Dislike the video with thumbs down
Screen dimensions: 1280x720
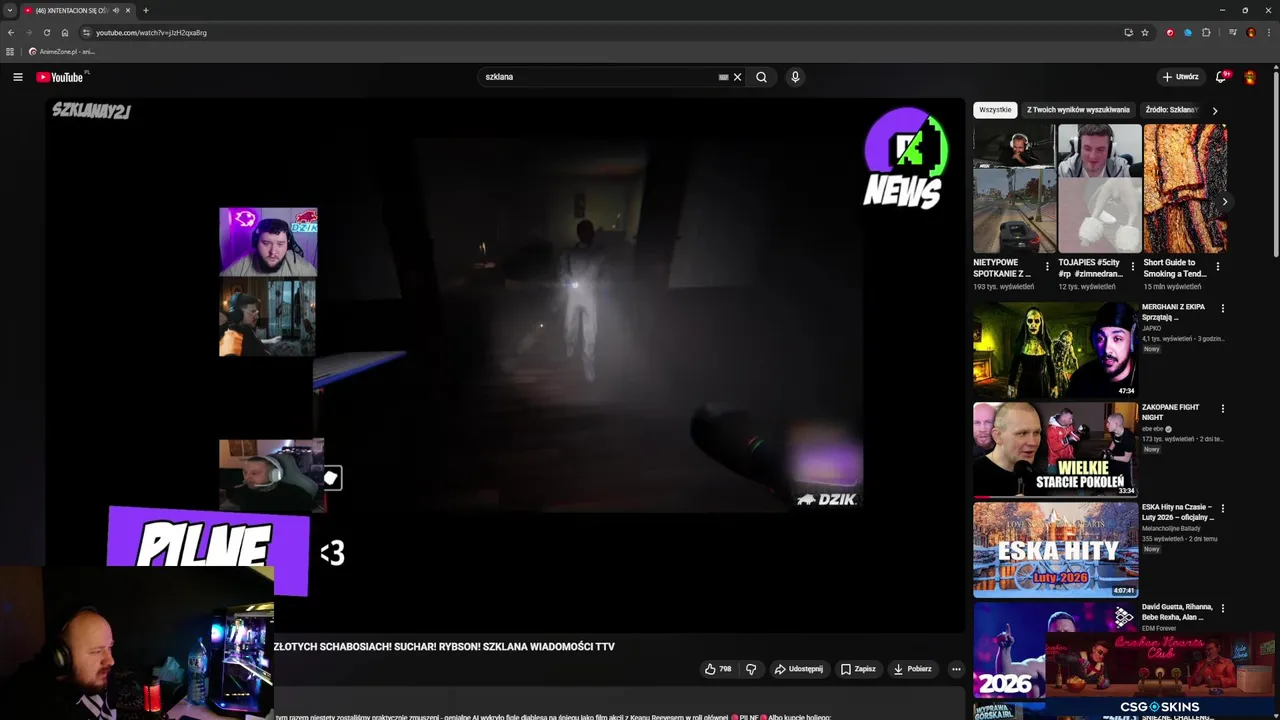click(x=751, y=669)
